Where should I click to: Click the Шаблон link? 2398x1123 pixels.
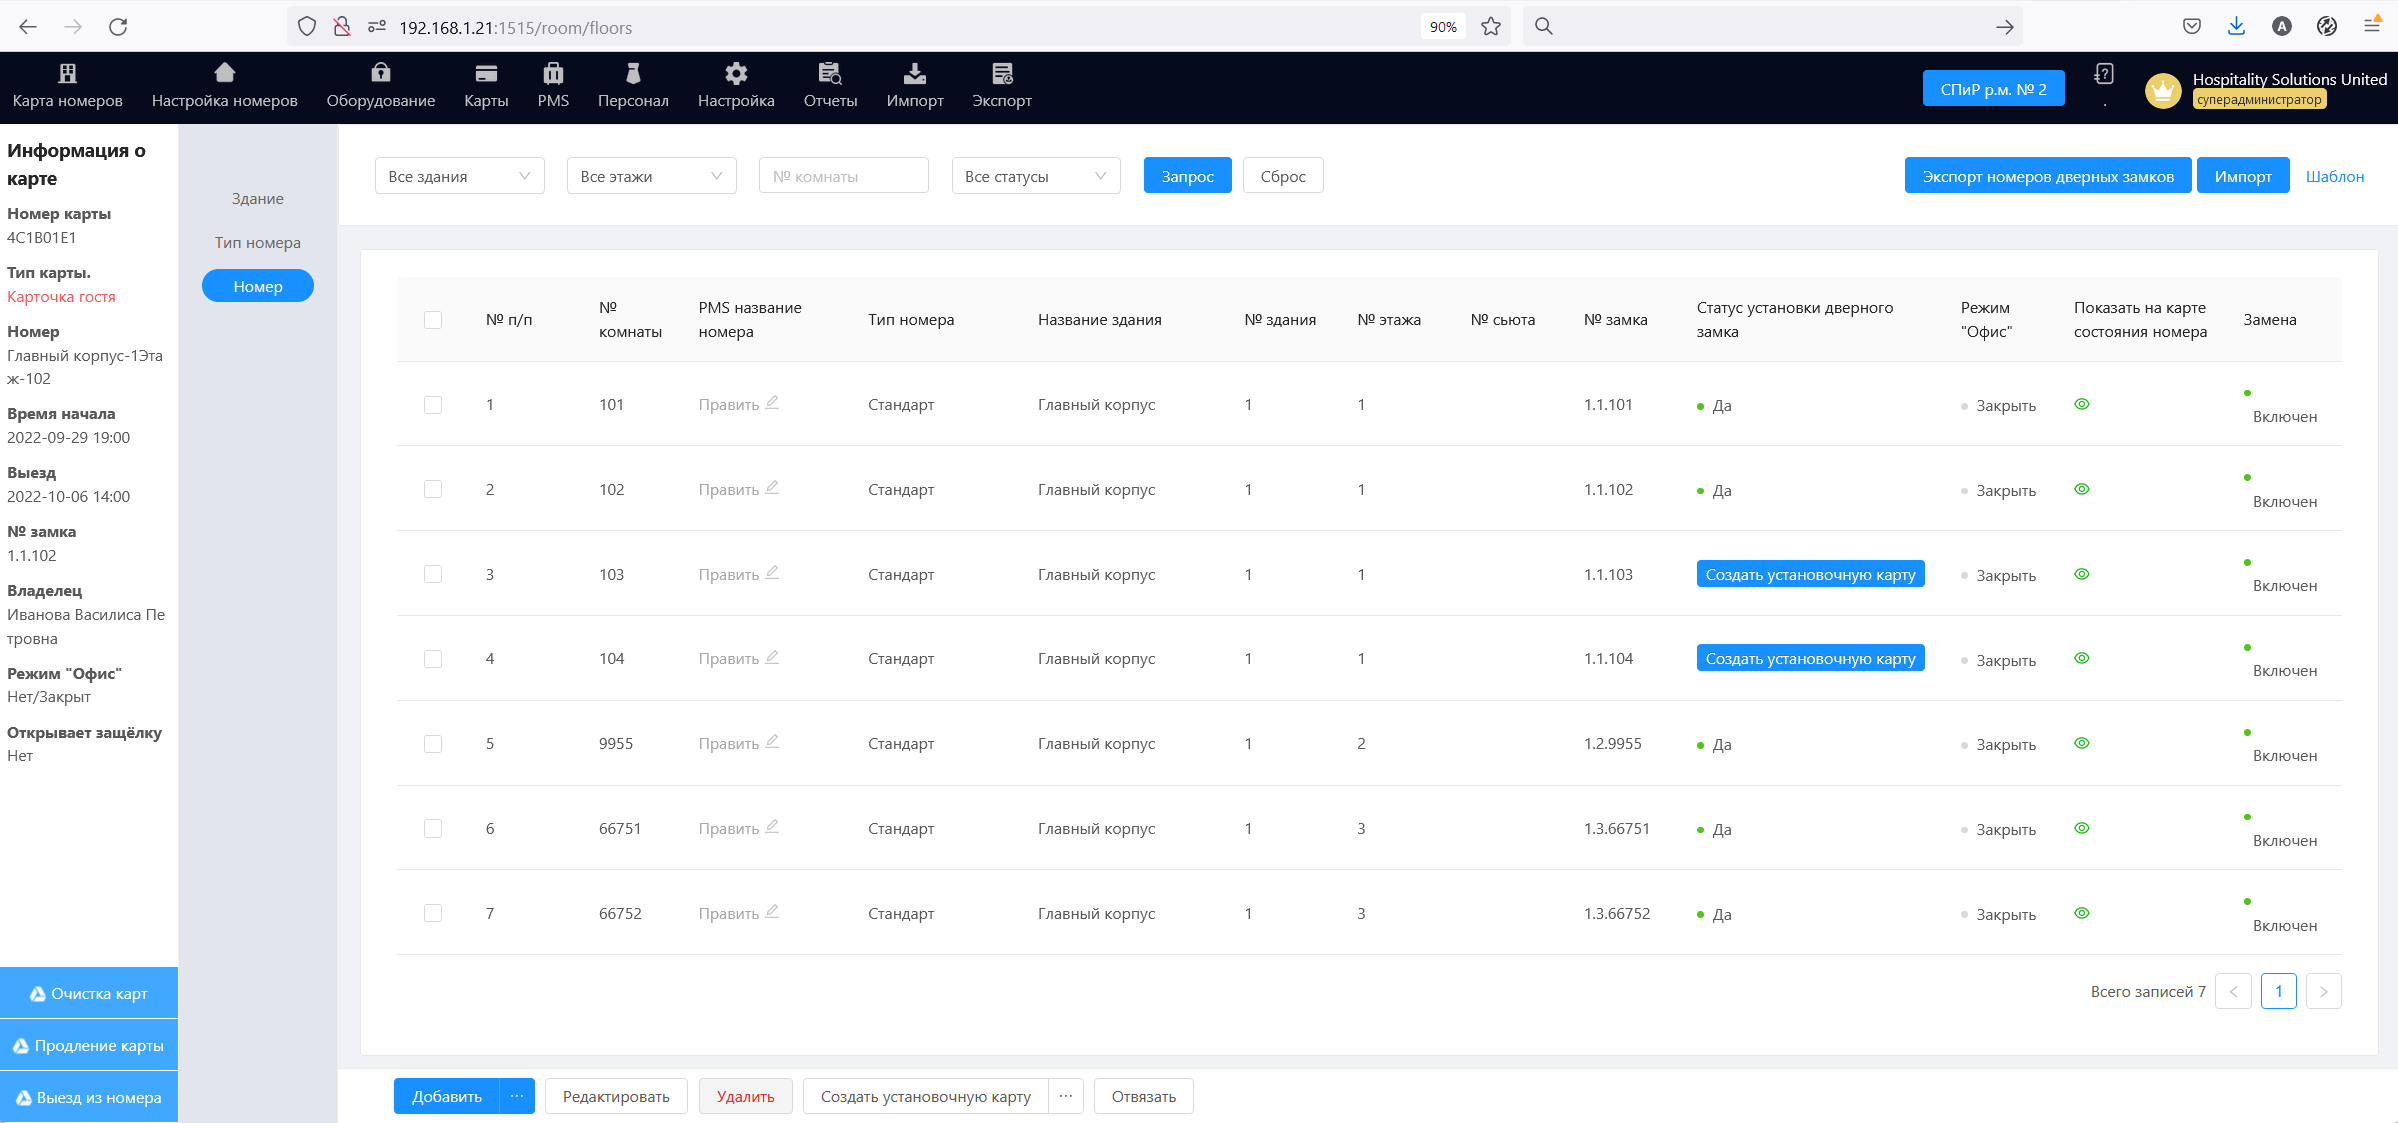tap(2334, 176)
